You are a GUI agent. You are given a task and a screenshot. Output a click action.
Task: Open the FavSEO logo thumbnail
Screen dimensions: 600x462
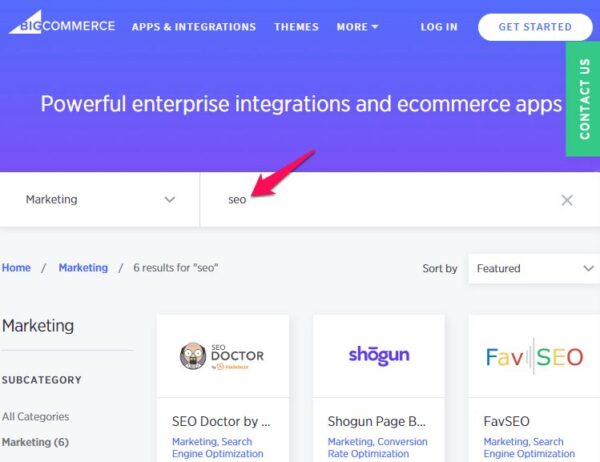534,356
